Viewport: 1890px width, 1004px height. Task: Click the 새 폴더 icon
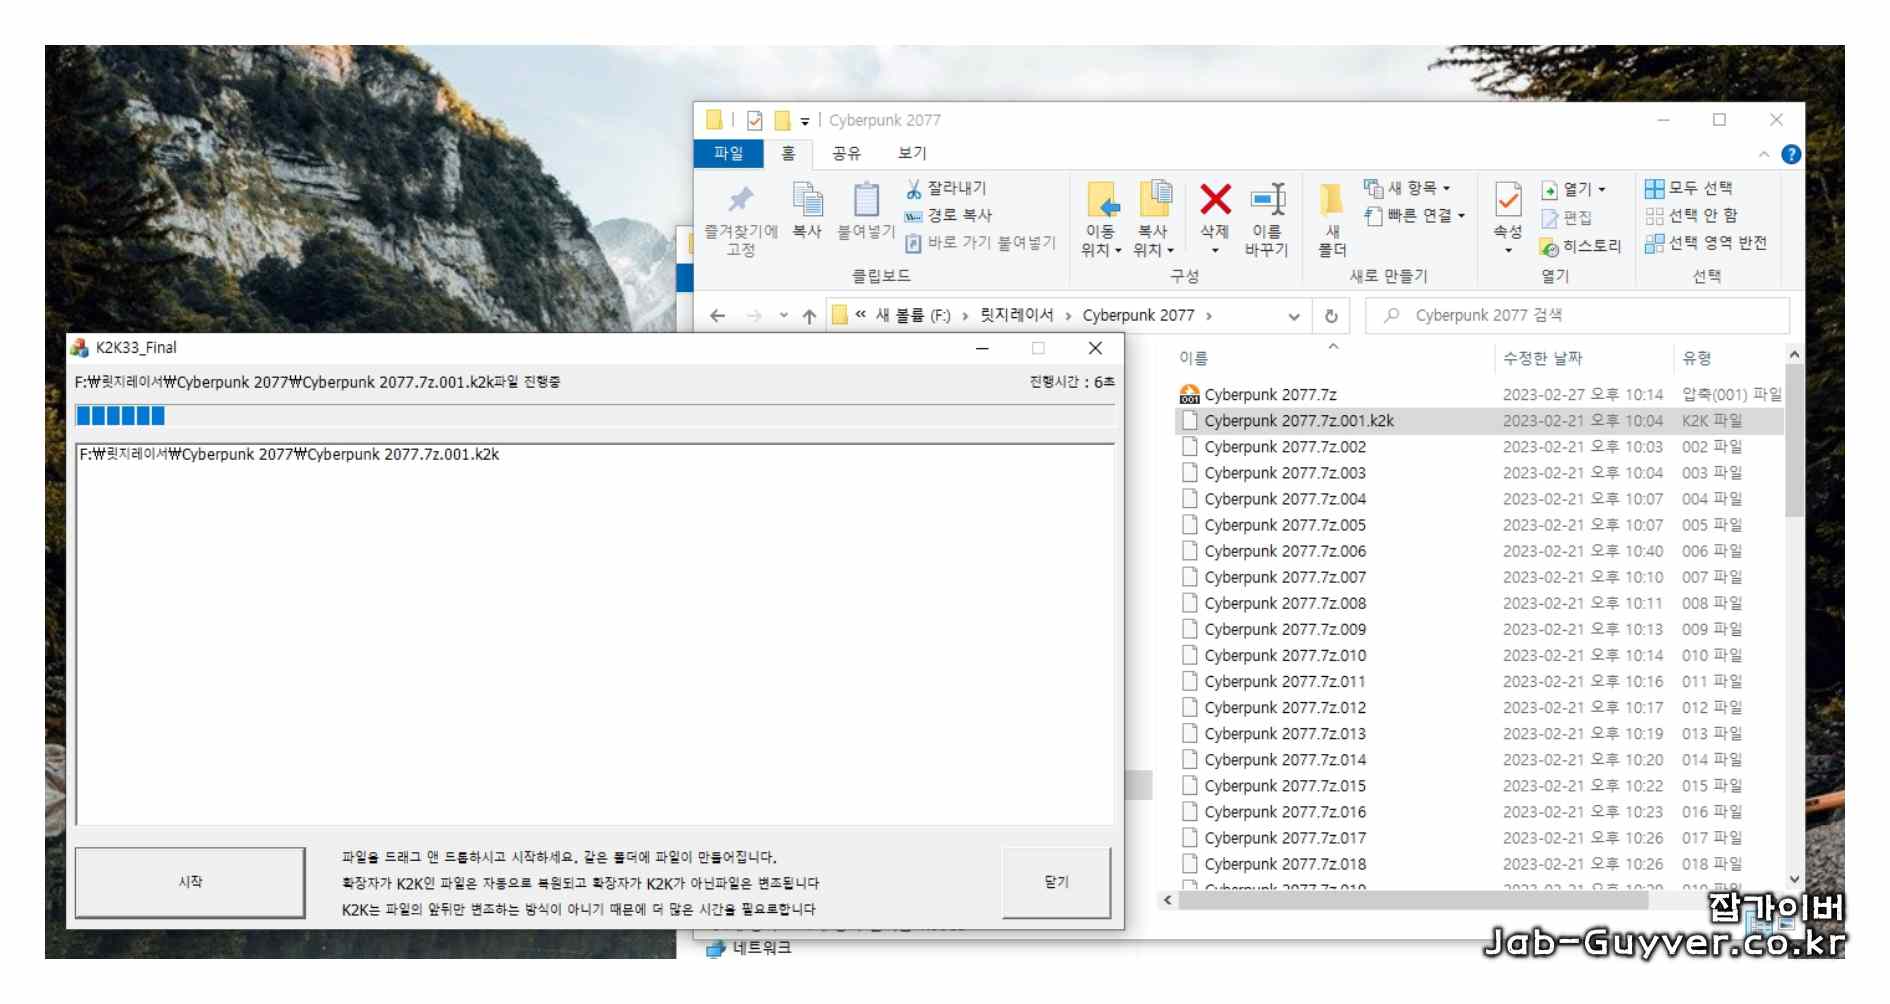pyautogui.click(x=1332, y=200)
